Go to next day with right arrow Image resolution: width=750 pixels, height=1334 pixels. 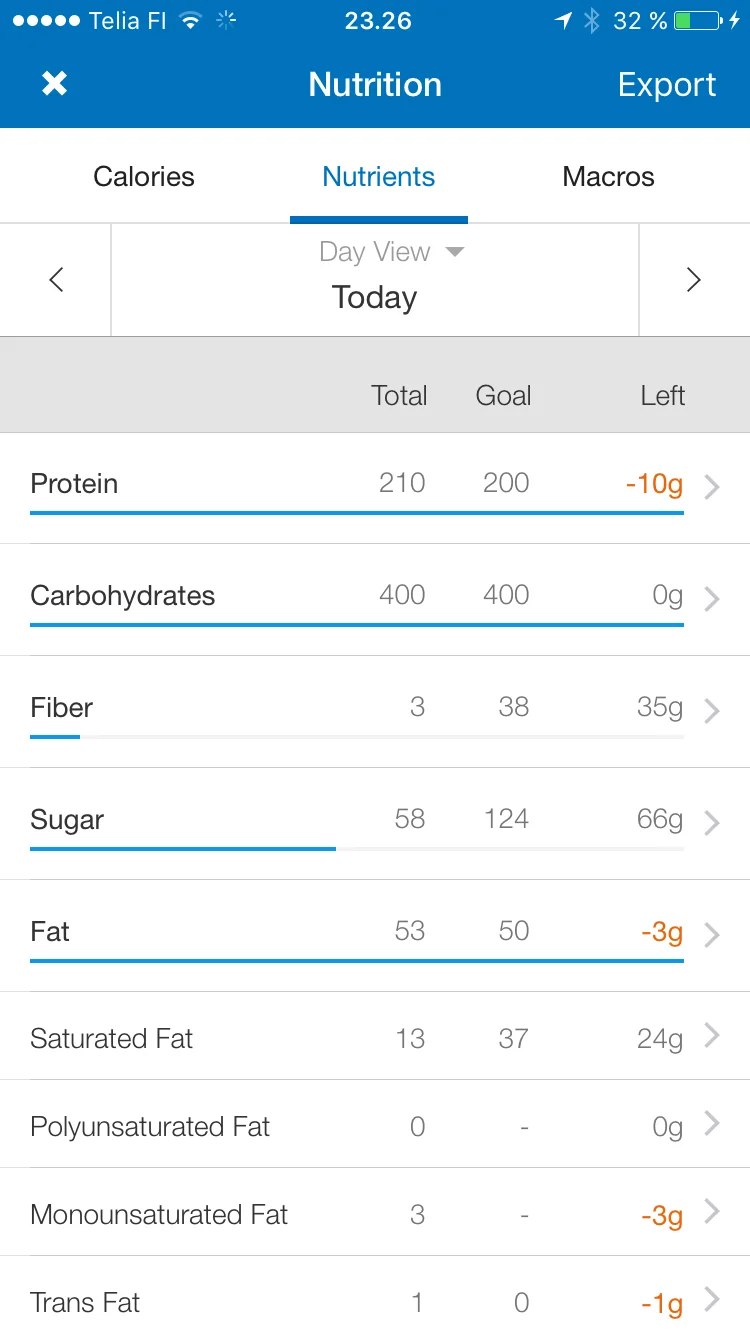[694, 280]
